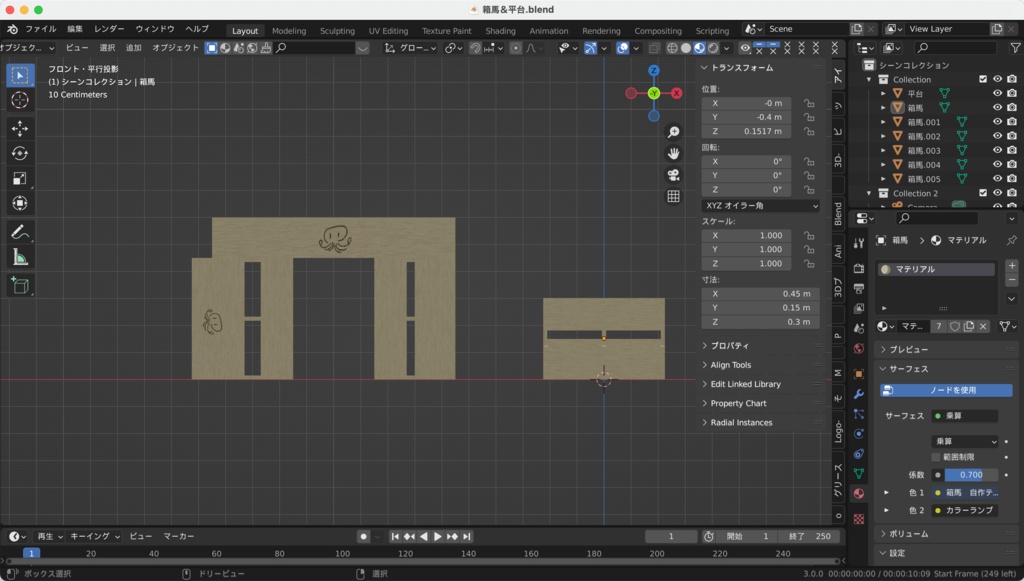Click the Add Cube tool
The height and width of the screenshot is (581, 1024).
pyautogui.click(x=20, y=286)
